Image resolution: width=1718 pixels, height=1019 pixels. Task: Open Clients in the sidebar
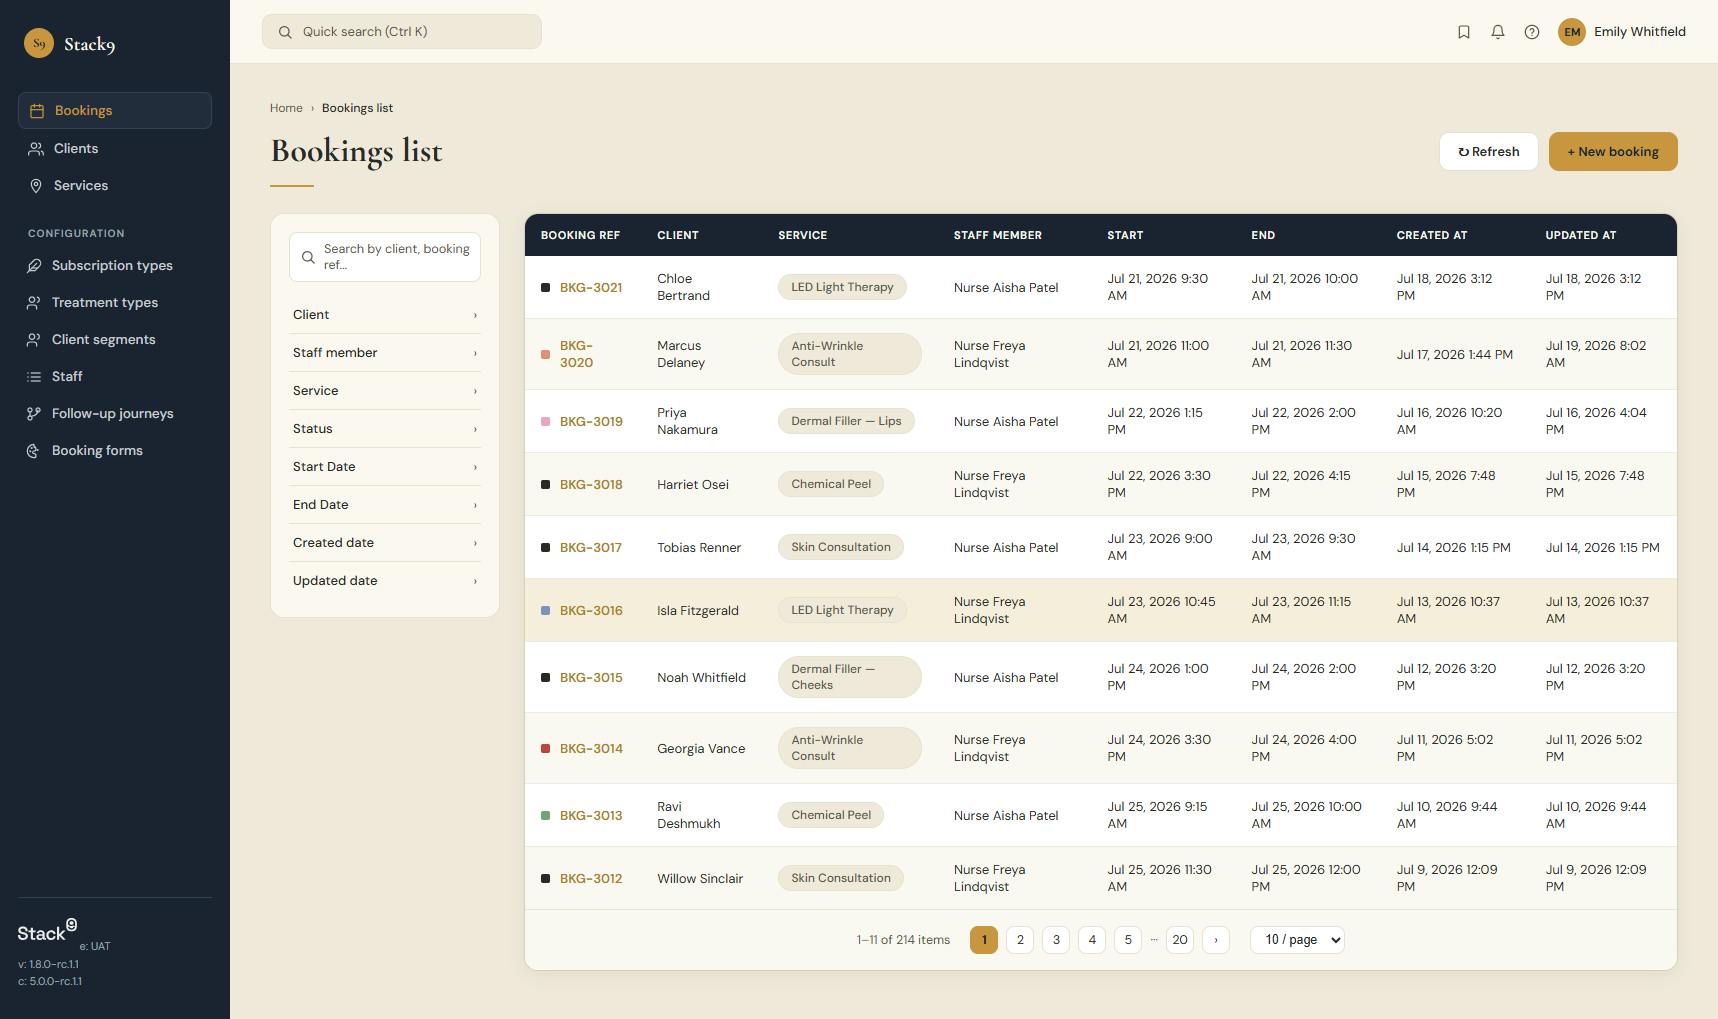coord(115,149)
